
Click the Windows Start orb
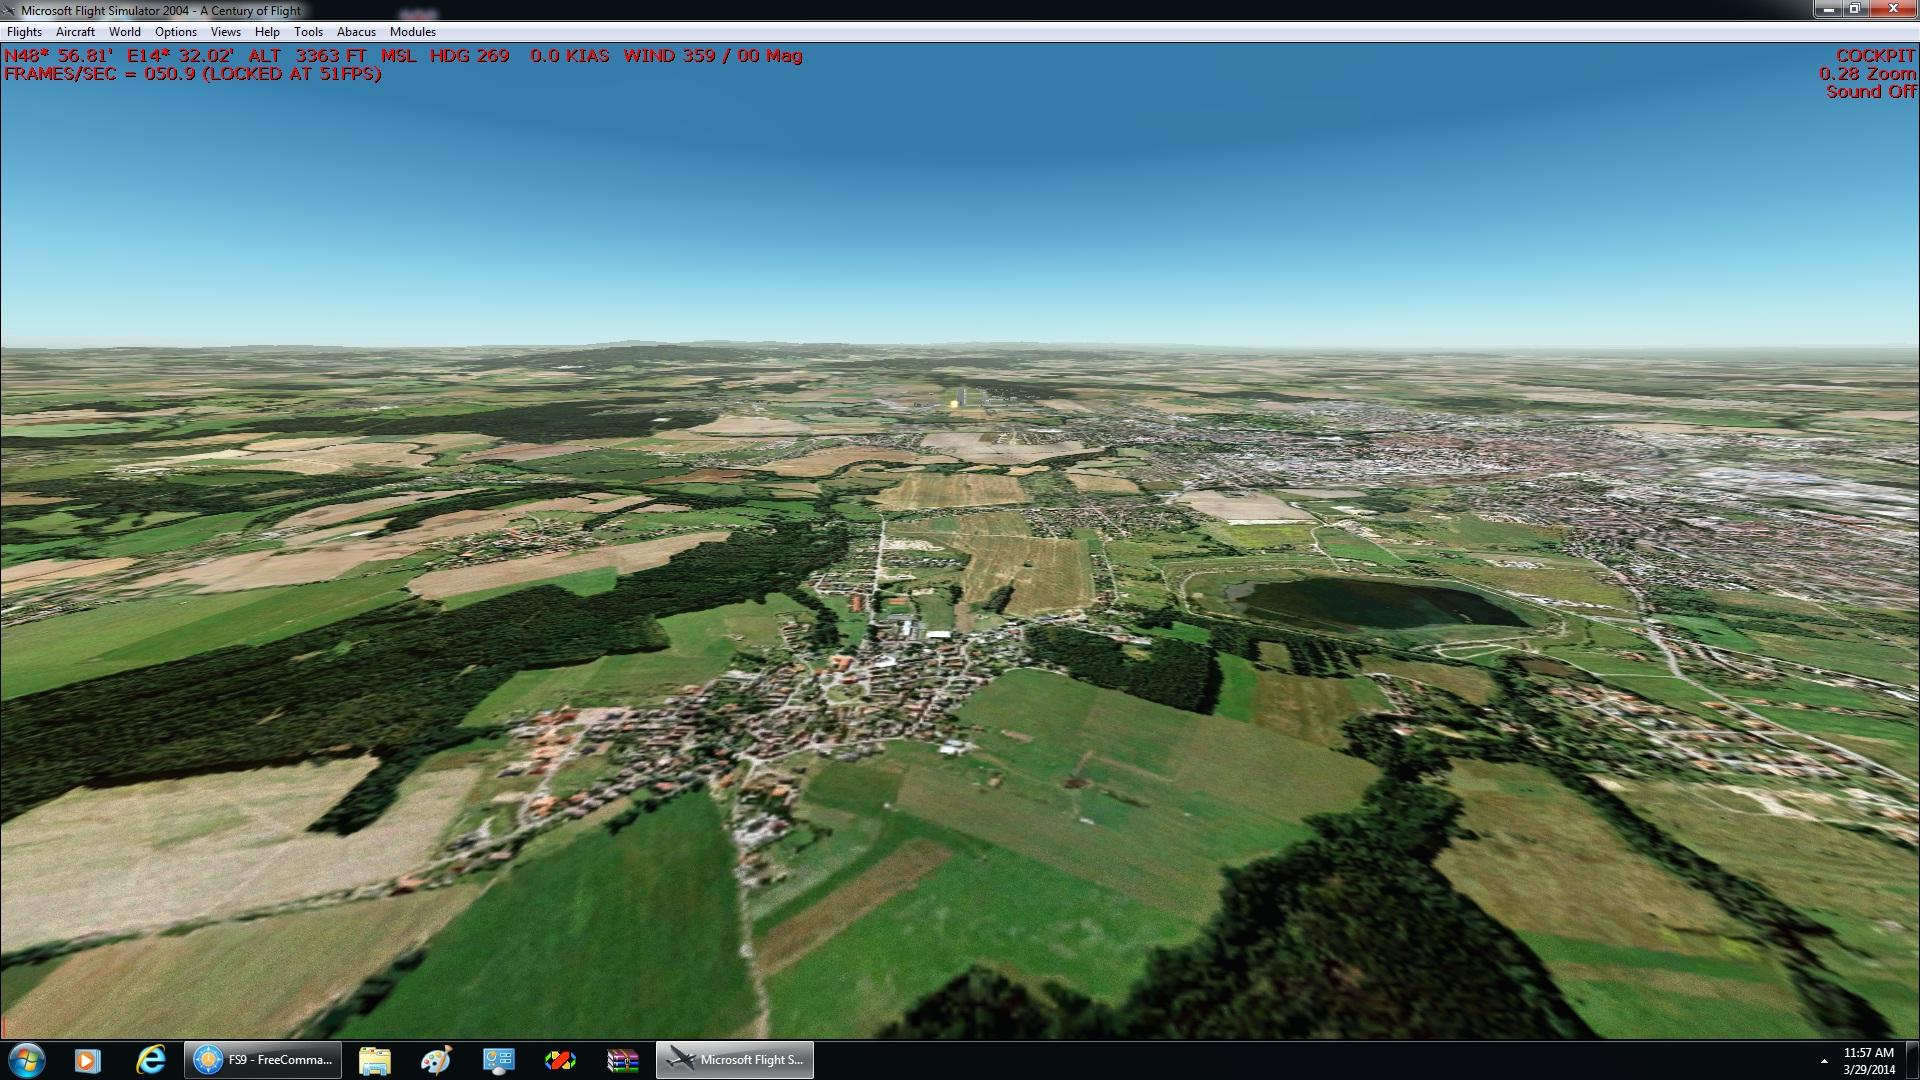click(x=26, y=1060)
